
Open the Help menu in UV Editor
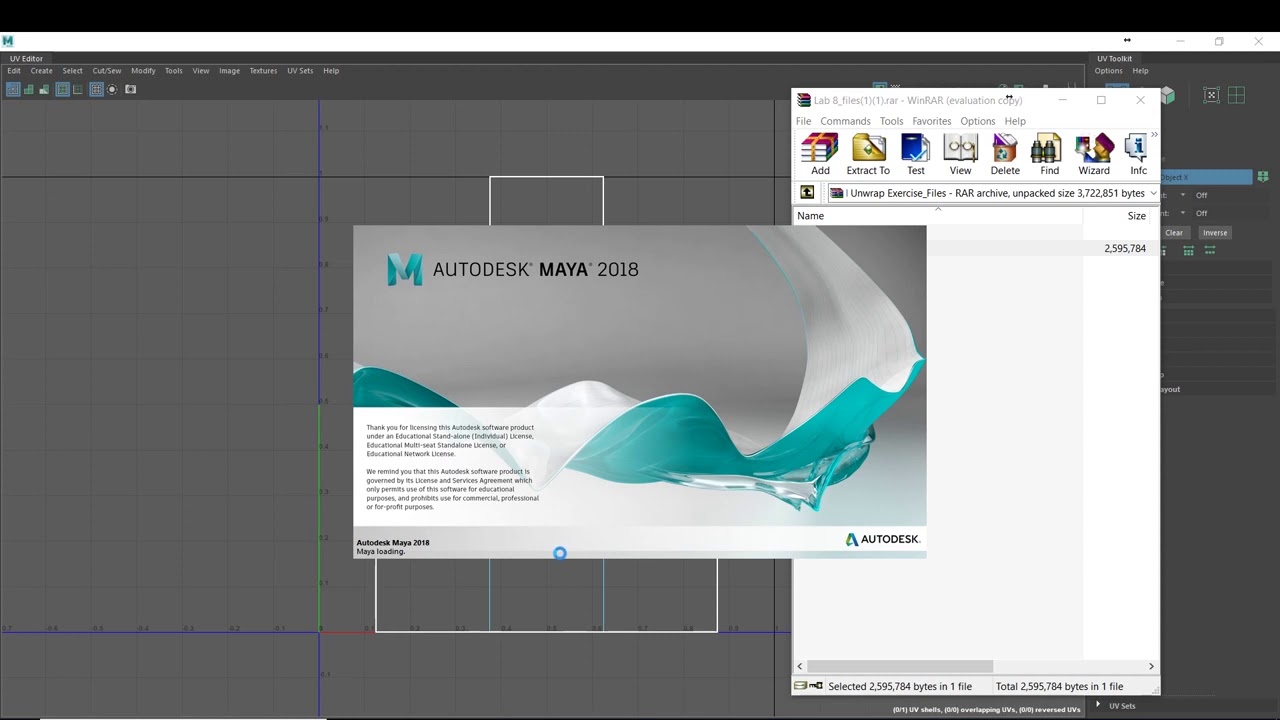(x=331, y=71)
